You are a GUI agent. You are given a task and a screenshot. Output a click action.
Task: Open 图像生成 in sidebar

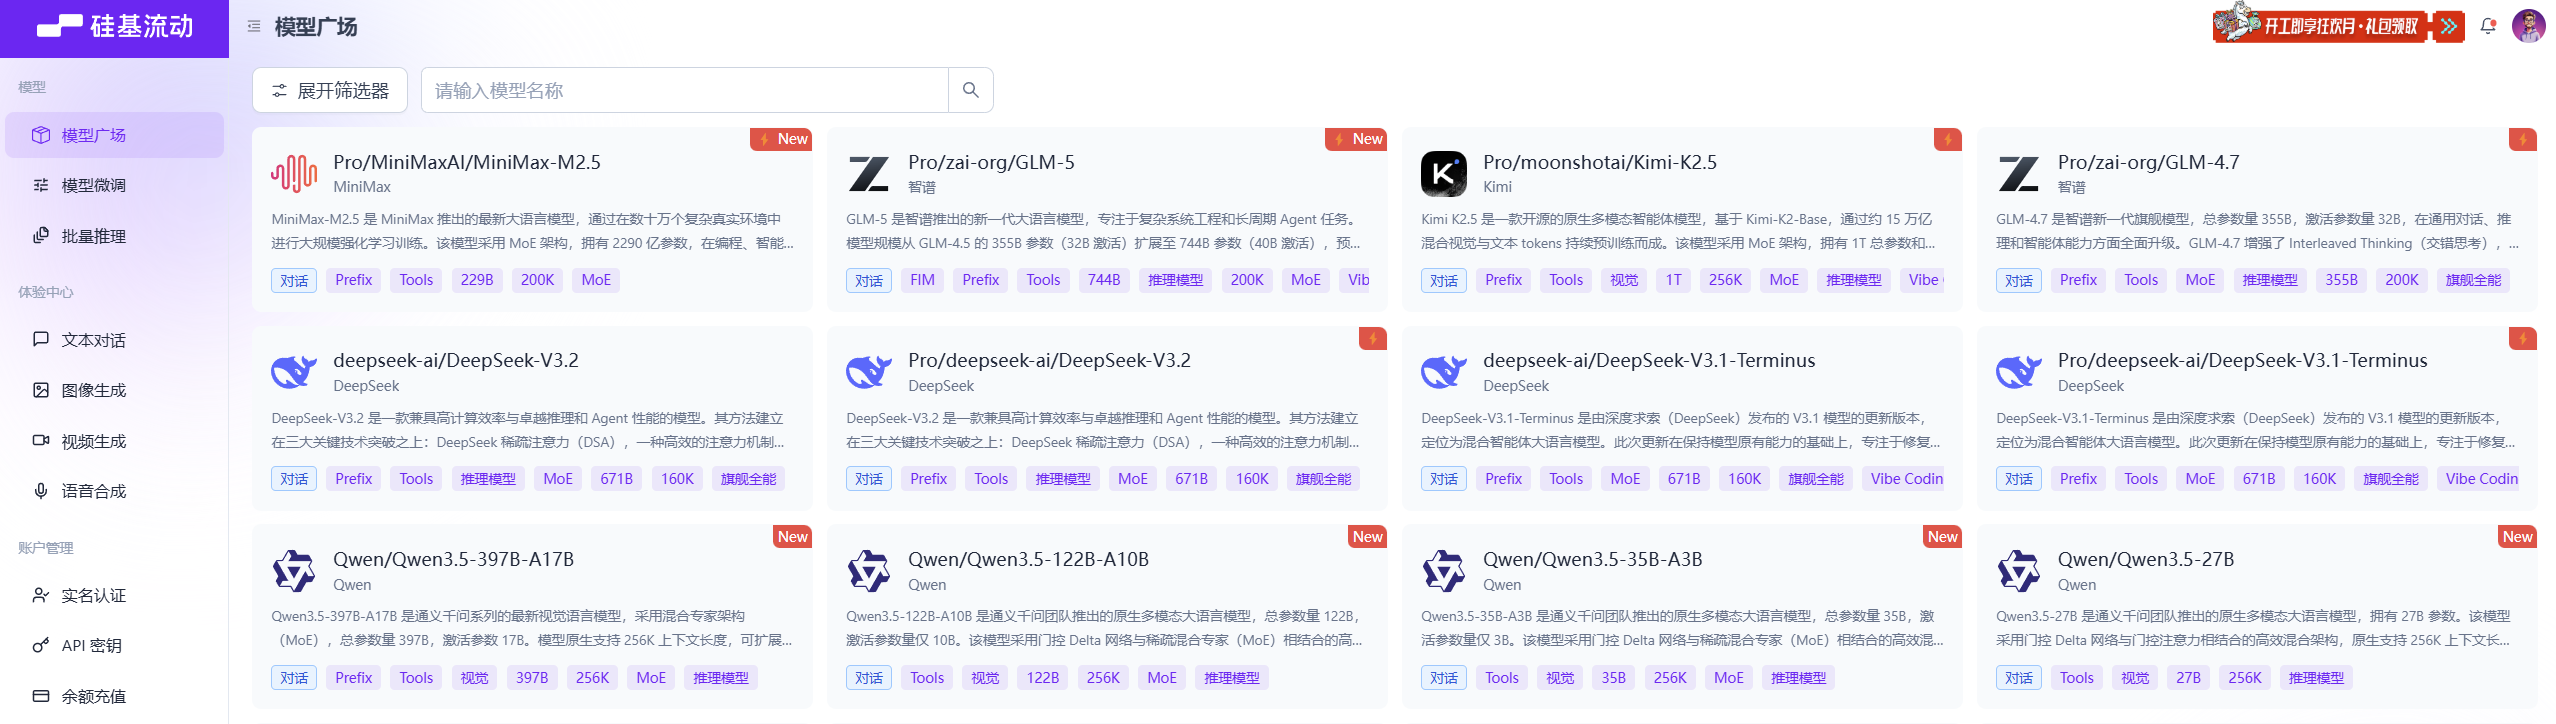(x=114, y=390)
